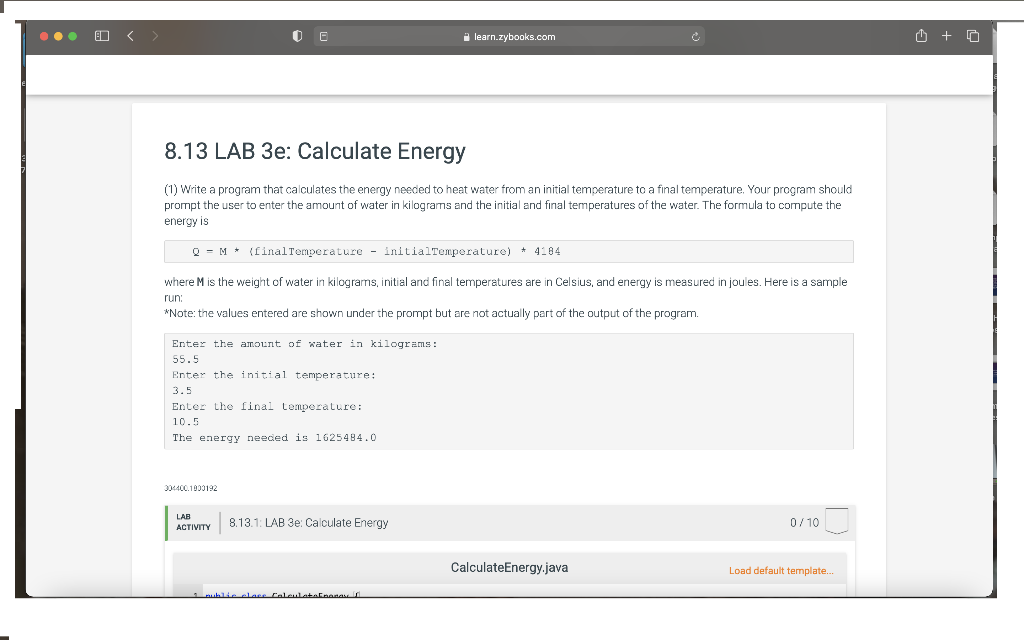Click the forward navigation arrow
Image resolution: width=1024 pixels, height=640 pixels.
pyautogui.click(x=155, y=35)
